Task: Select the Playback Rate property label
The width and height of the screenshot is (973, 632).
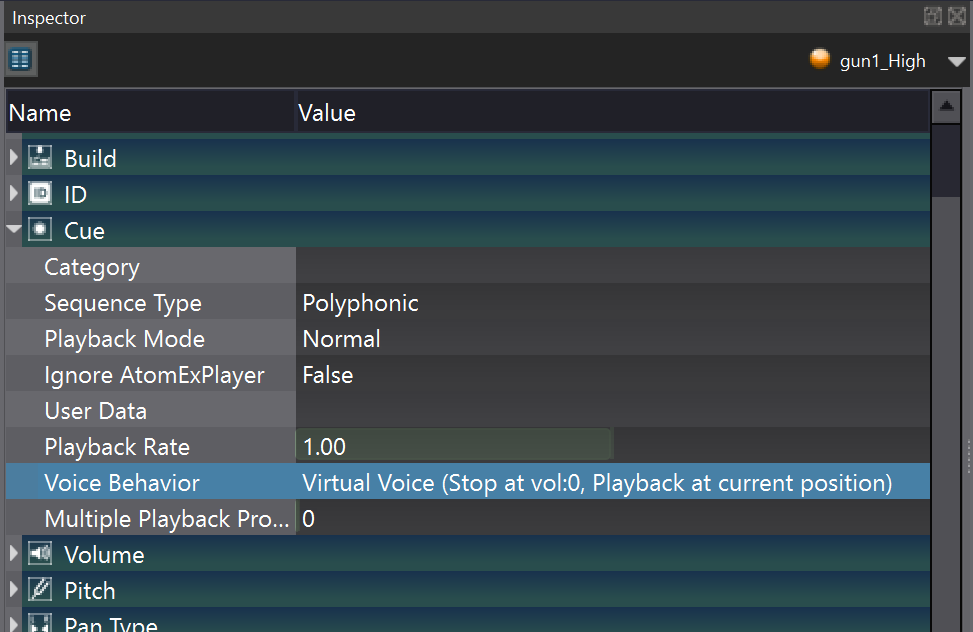Action: click(117, 447)
